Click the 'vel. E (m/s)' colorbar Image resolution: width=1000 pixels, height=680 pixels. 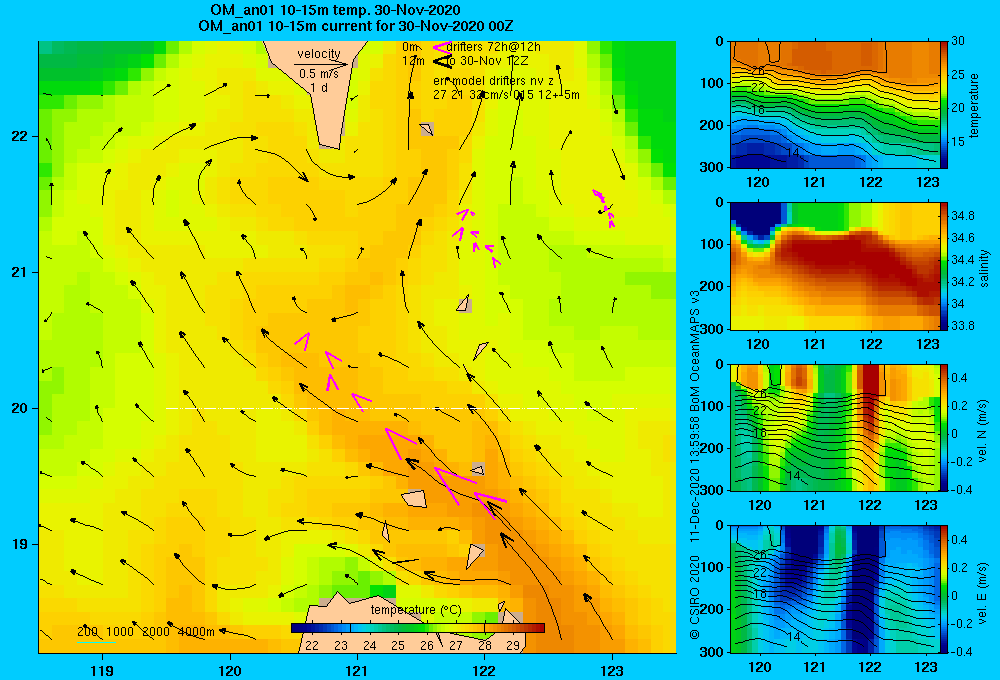click(x=944, y=589)
